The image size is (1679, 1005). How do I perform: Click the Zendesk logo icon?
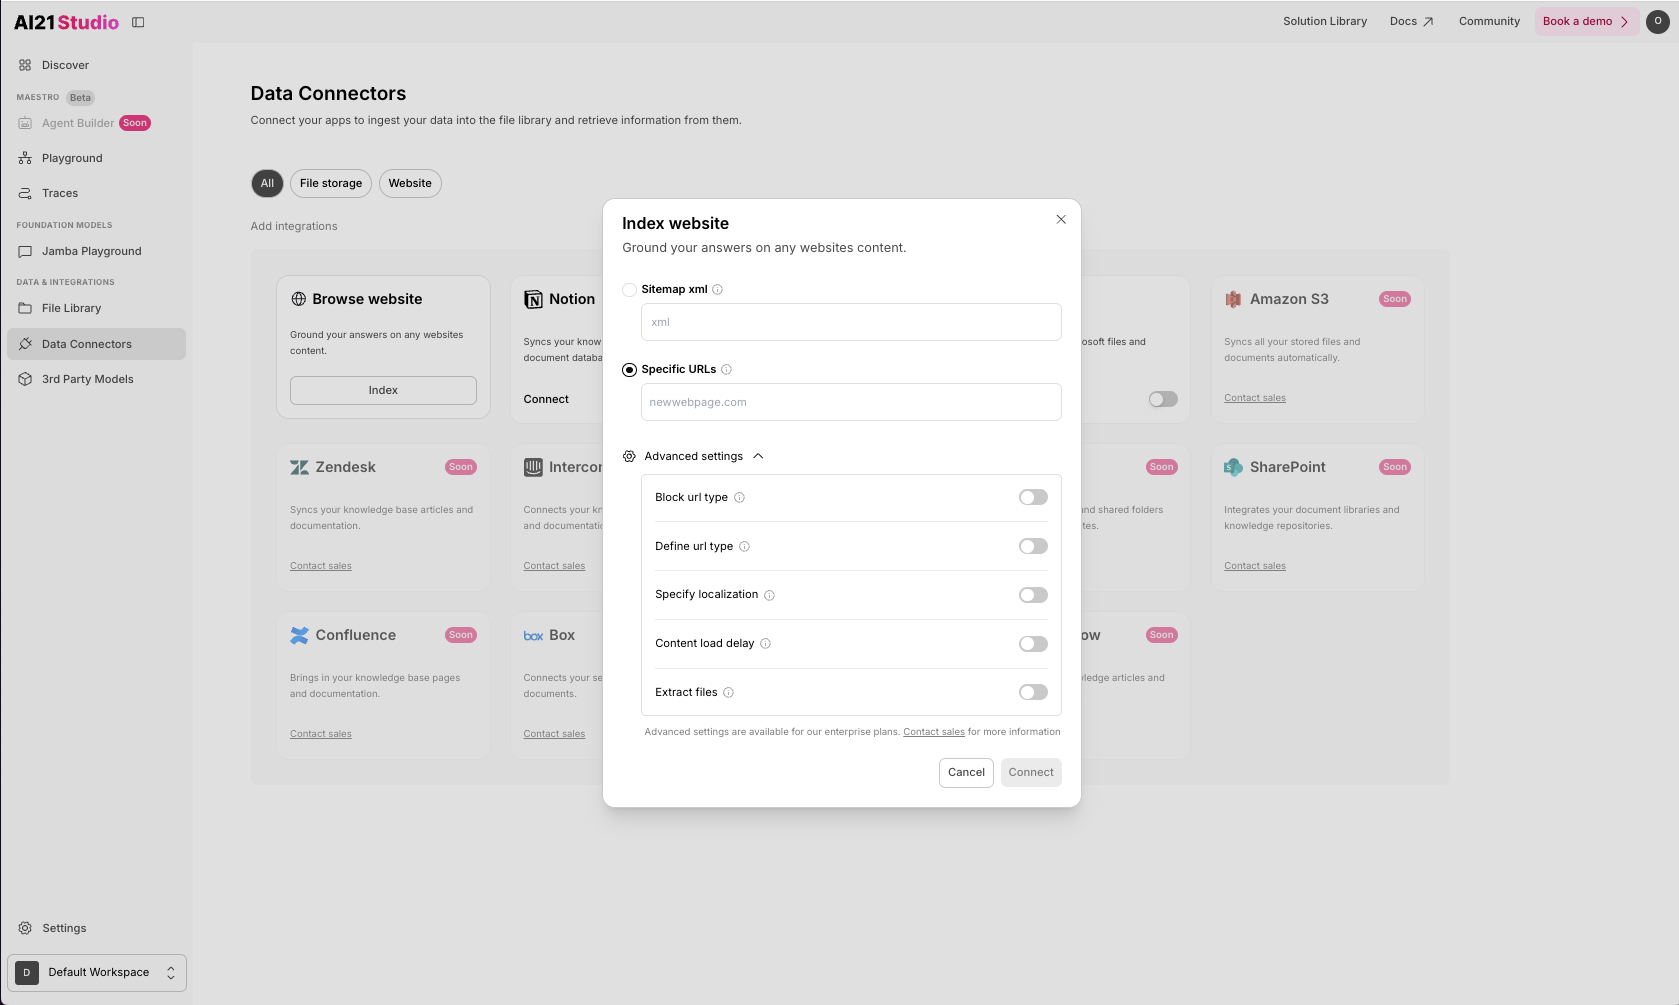[299, 467]
